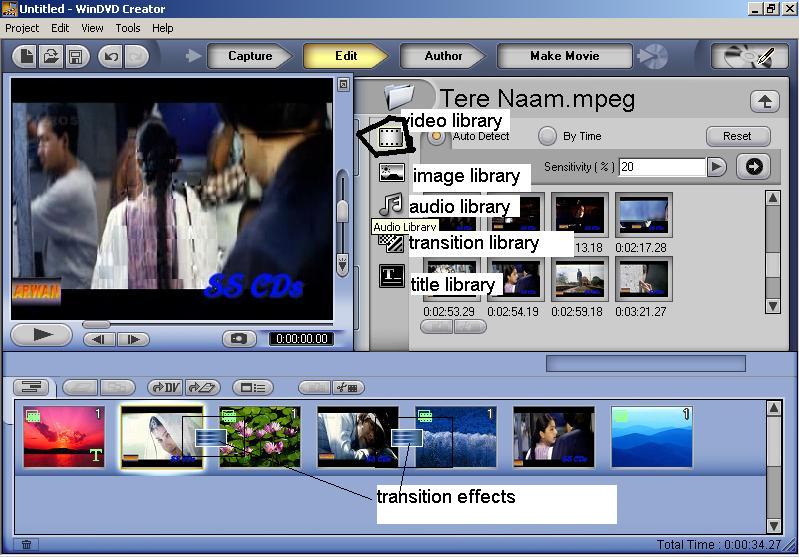
Task: Step forward one frame in preview
Action: click(133, 339)
